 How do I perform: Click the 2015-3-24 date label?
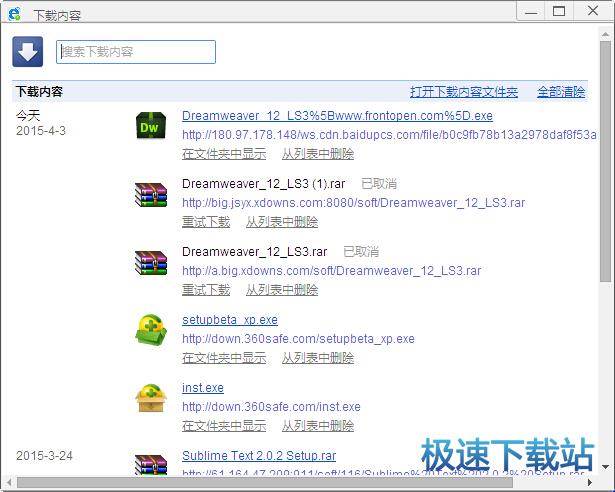44,456
